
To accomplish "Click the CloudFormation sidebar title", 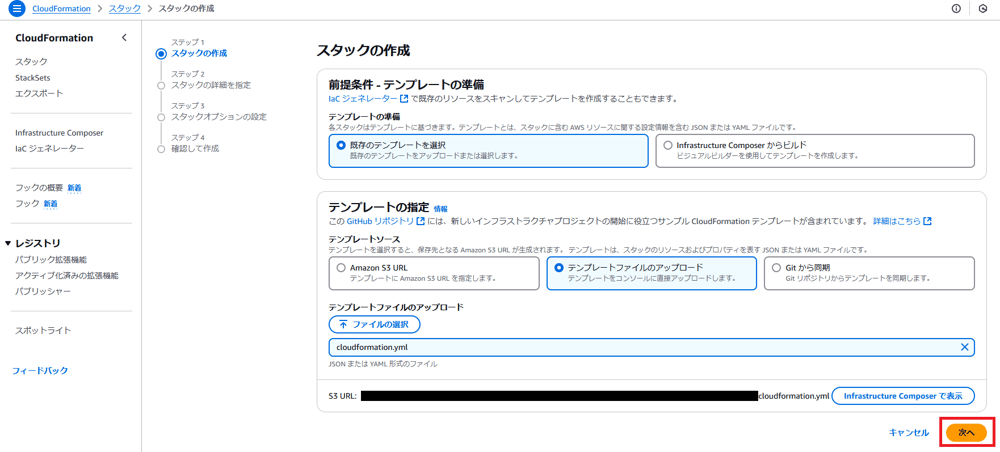I will point(54,38).
